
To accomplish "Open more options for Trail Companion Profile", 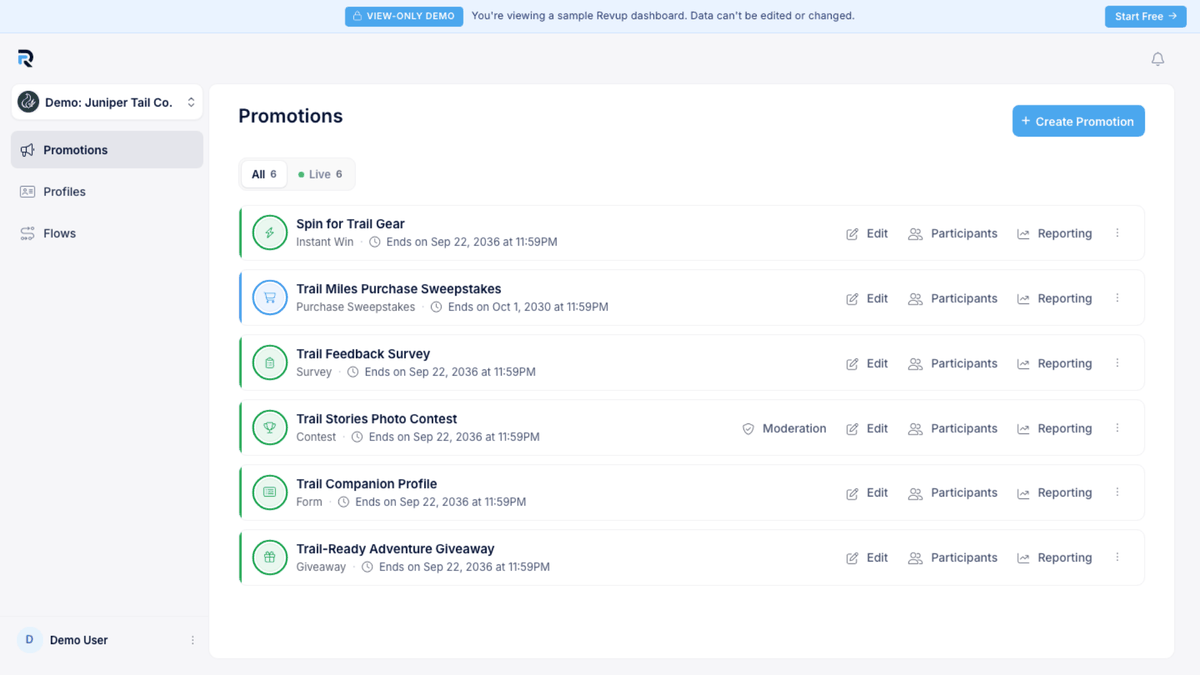I will [1118, 492].
